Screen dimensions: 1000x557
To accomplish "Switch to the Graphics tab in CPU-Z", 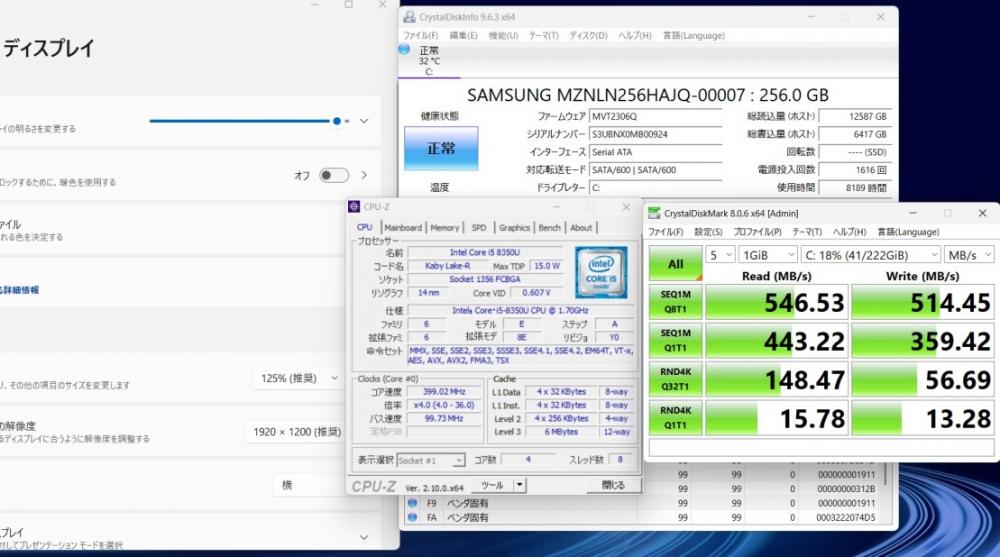I will [x=514, y=228].
